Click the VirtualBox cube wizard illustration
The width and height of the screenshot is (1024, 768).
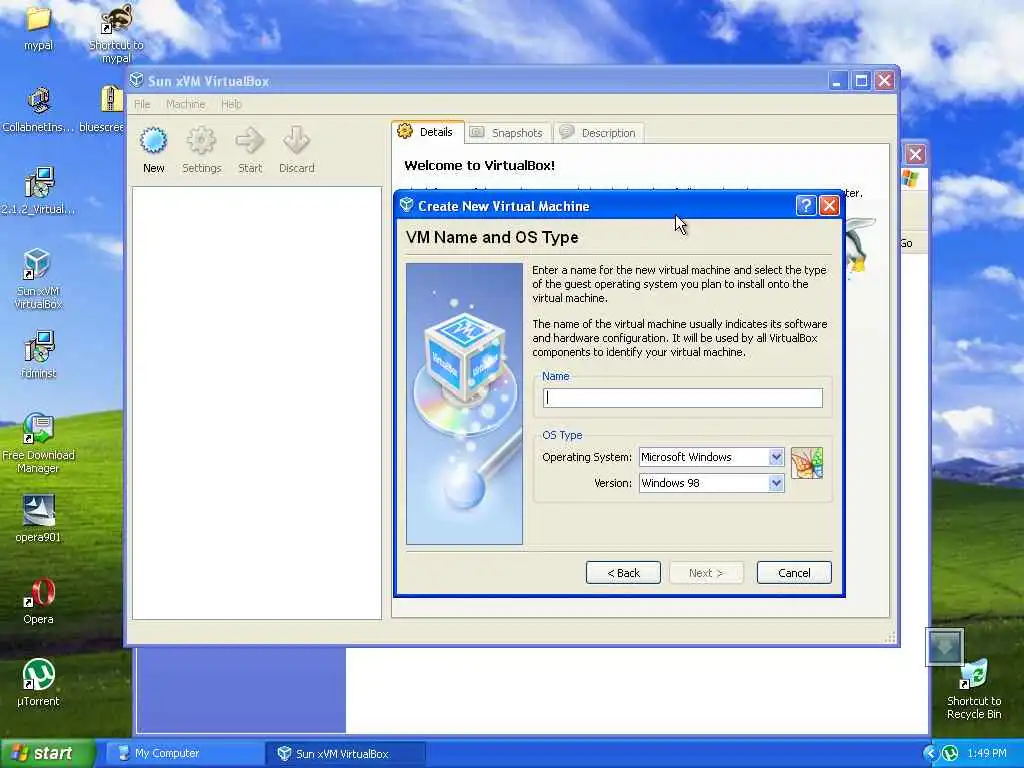pyautogui.click(x=464, y=404)
